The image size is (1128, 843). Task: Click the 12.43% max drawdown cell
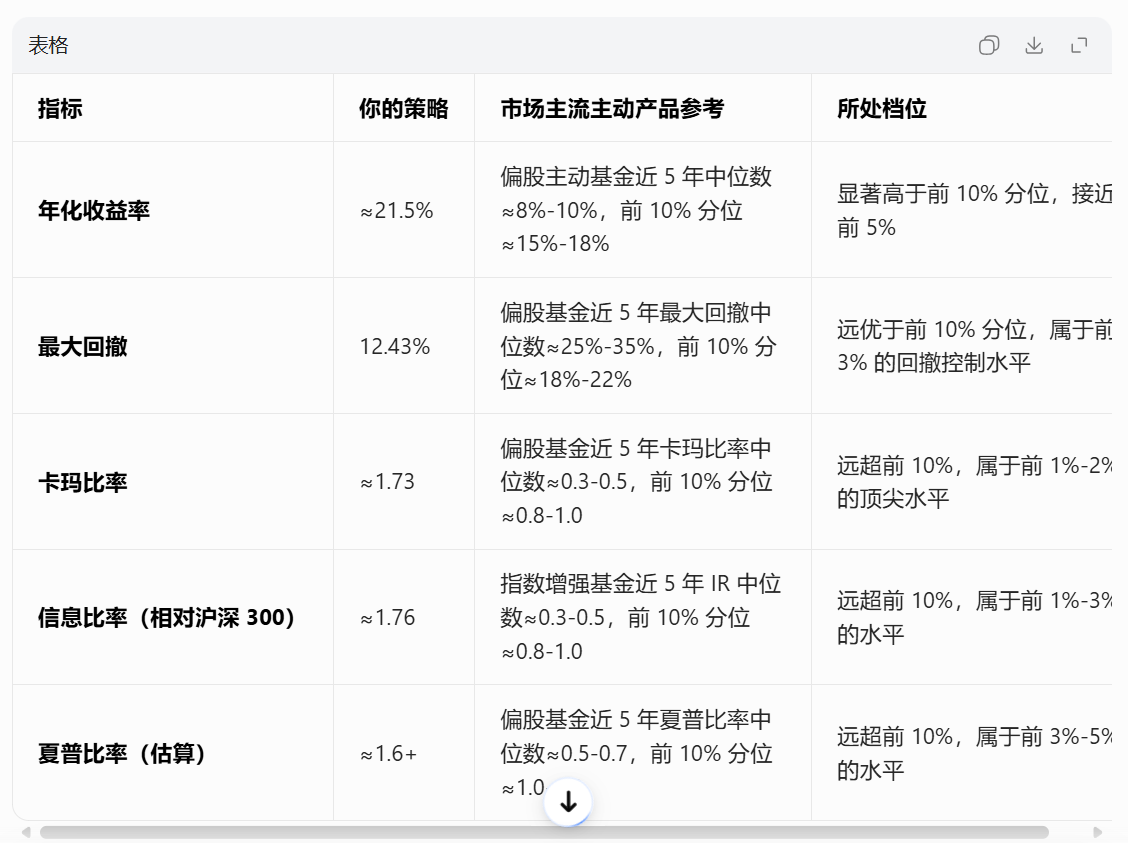(395, 347)
